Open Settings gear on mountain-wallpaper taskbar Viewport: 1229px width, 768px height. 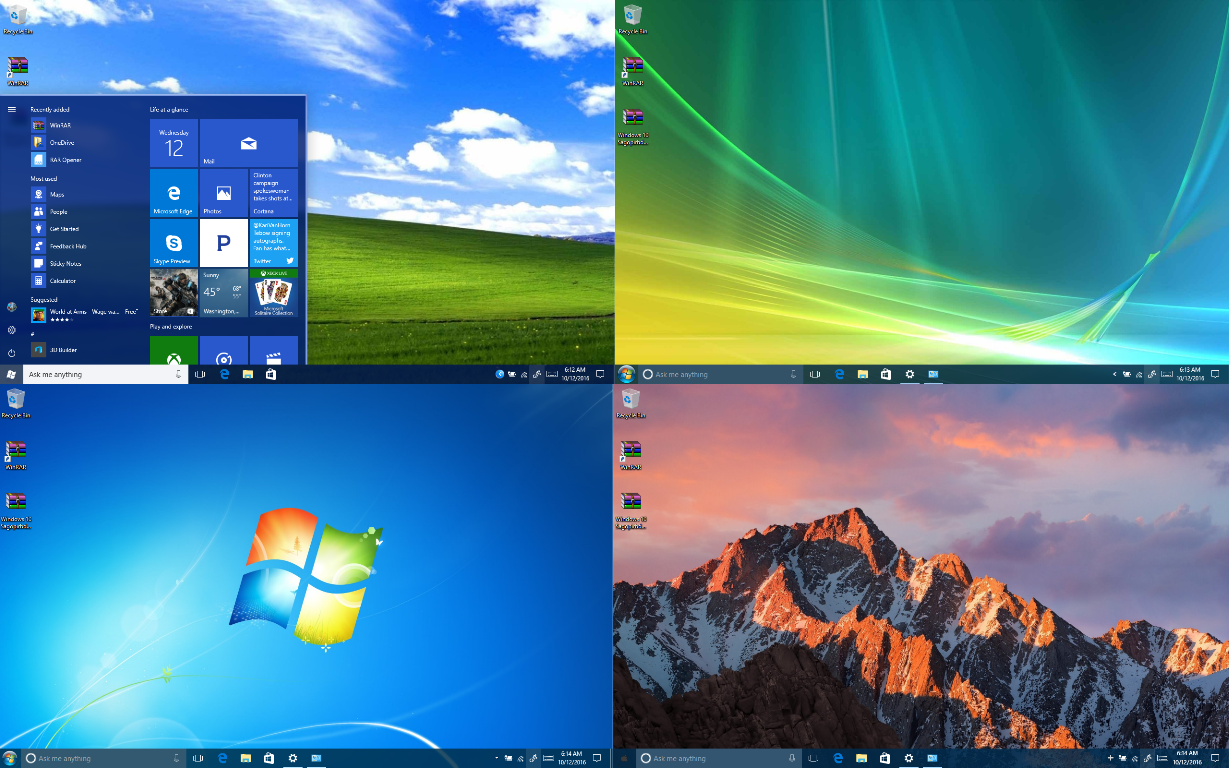908,758
